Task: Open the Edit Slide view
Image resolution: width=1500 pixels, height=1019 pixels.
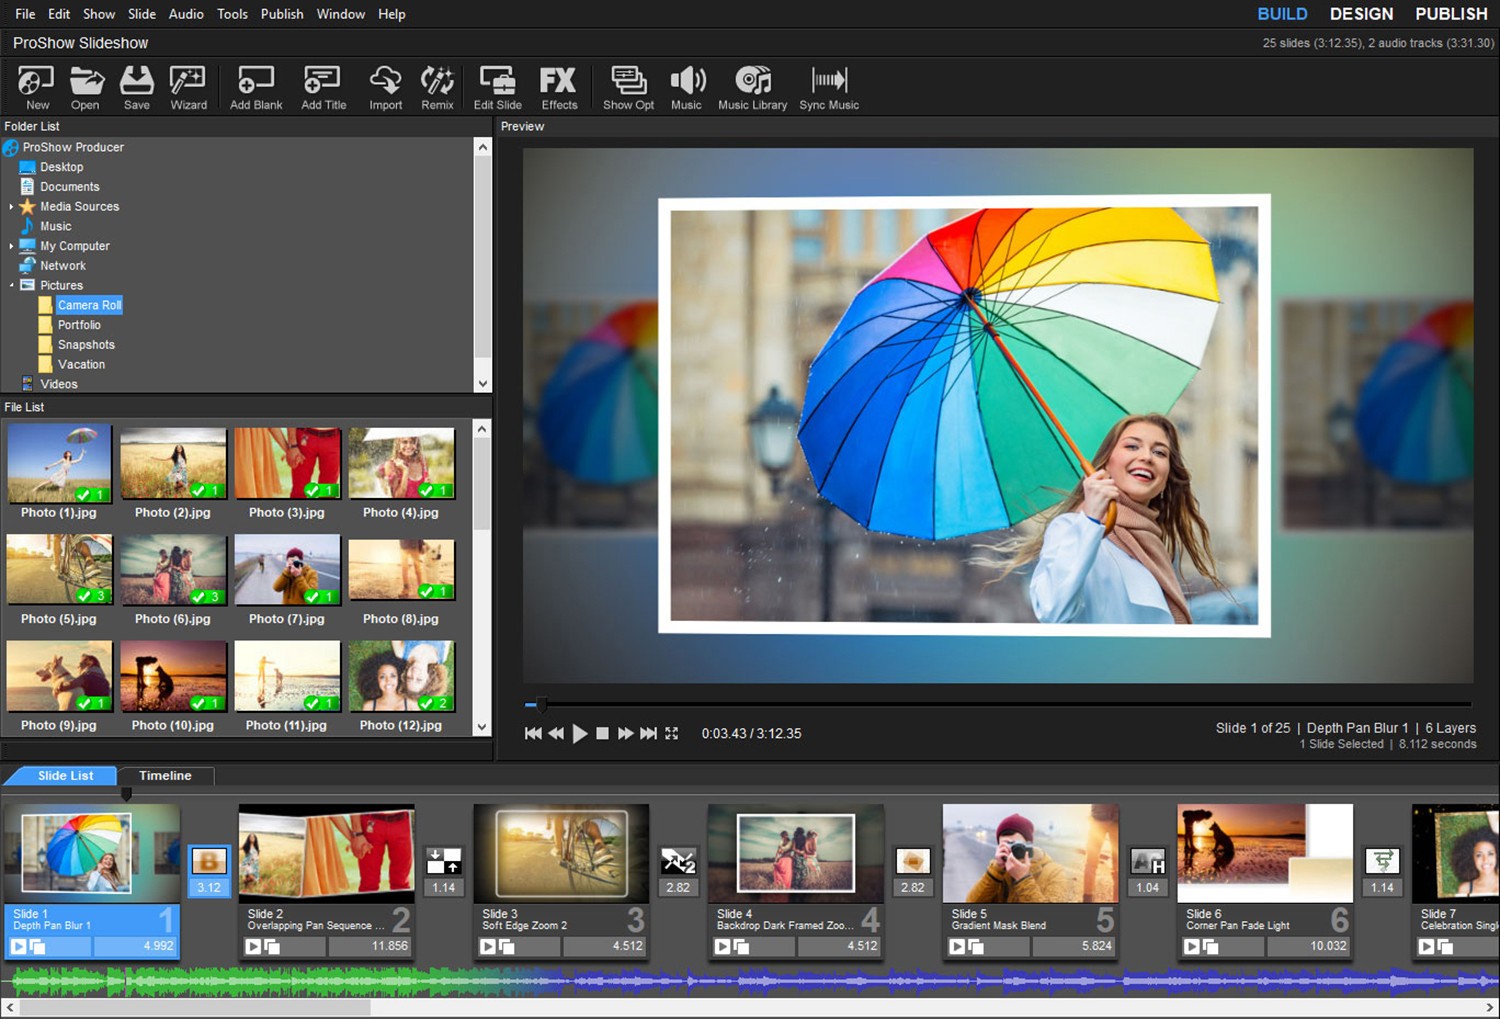Action: [x=497, y=86]
